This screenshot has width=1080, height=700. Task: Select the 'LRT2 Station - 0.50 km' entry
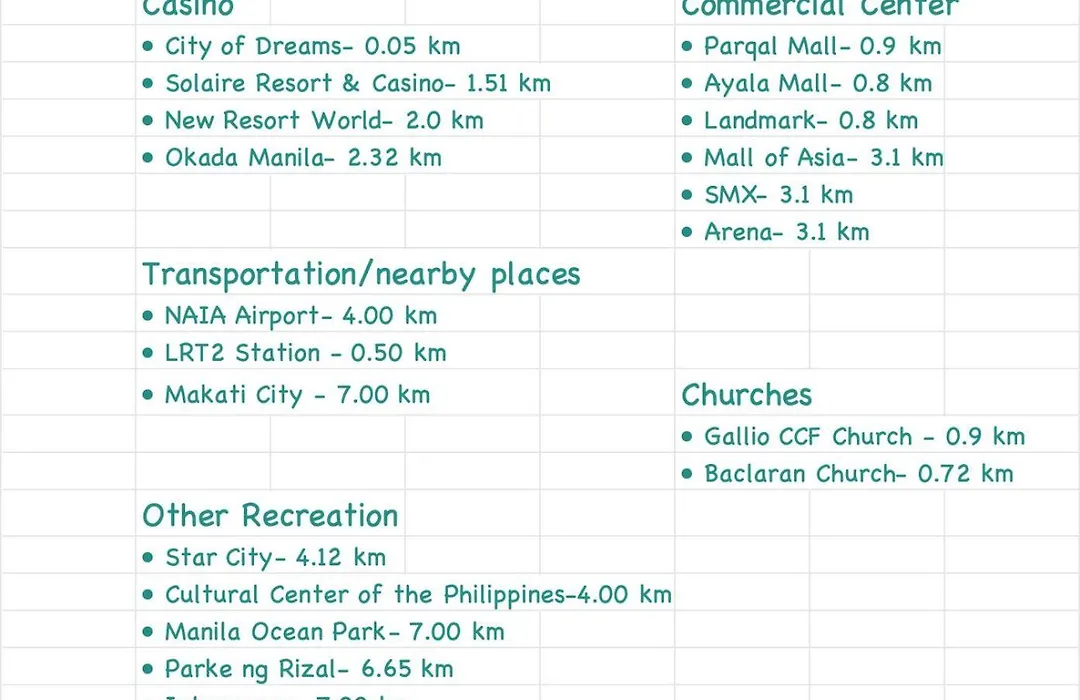click(306, 353)
